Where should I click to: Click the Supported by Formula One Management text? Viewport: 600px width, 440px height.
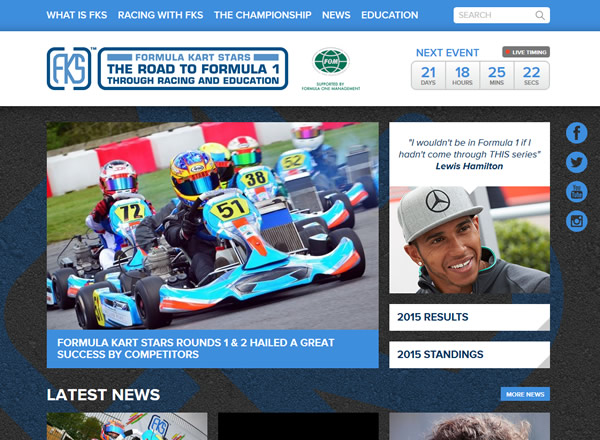[331, 86]
